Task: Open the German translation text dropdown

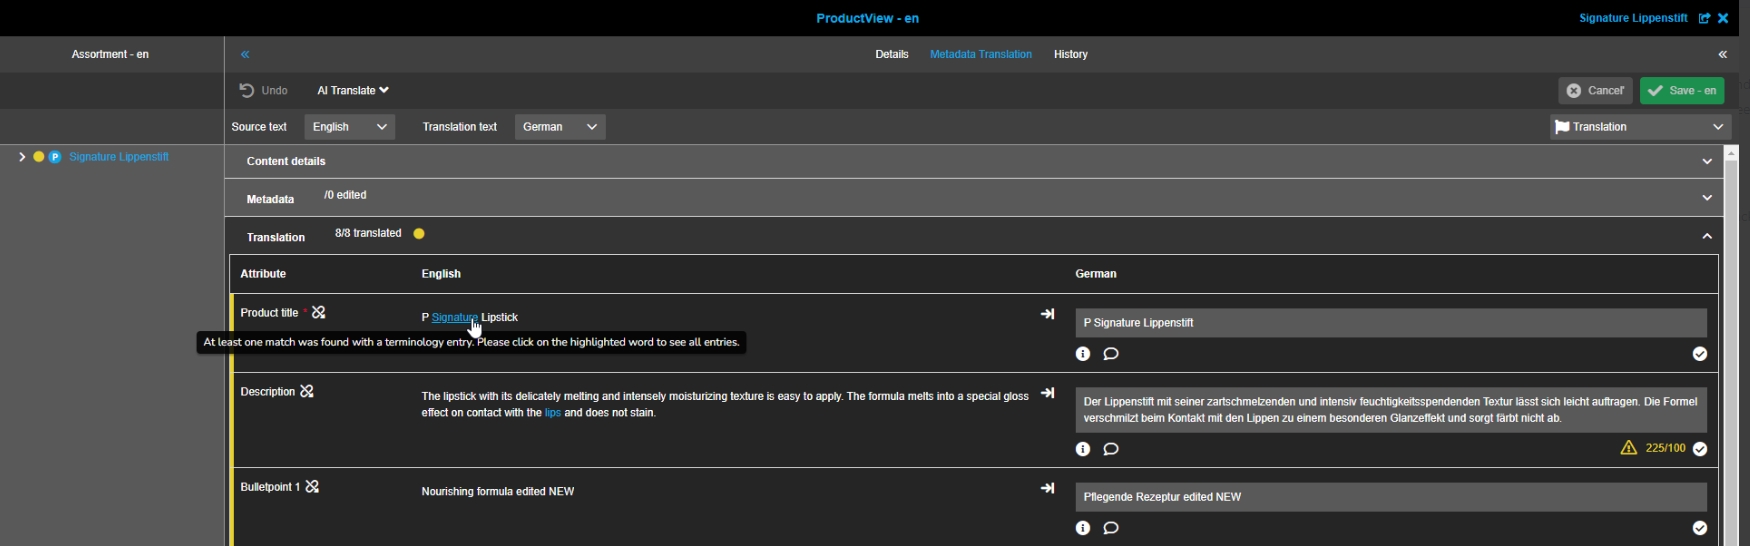Action: (x=560, y=127)
